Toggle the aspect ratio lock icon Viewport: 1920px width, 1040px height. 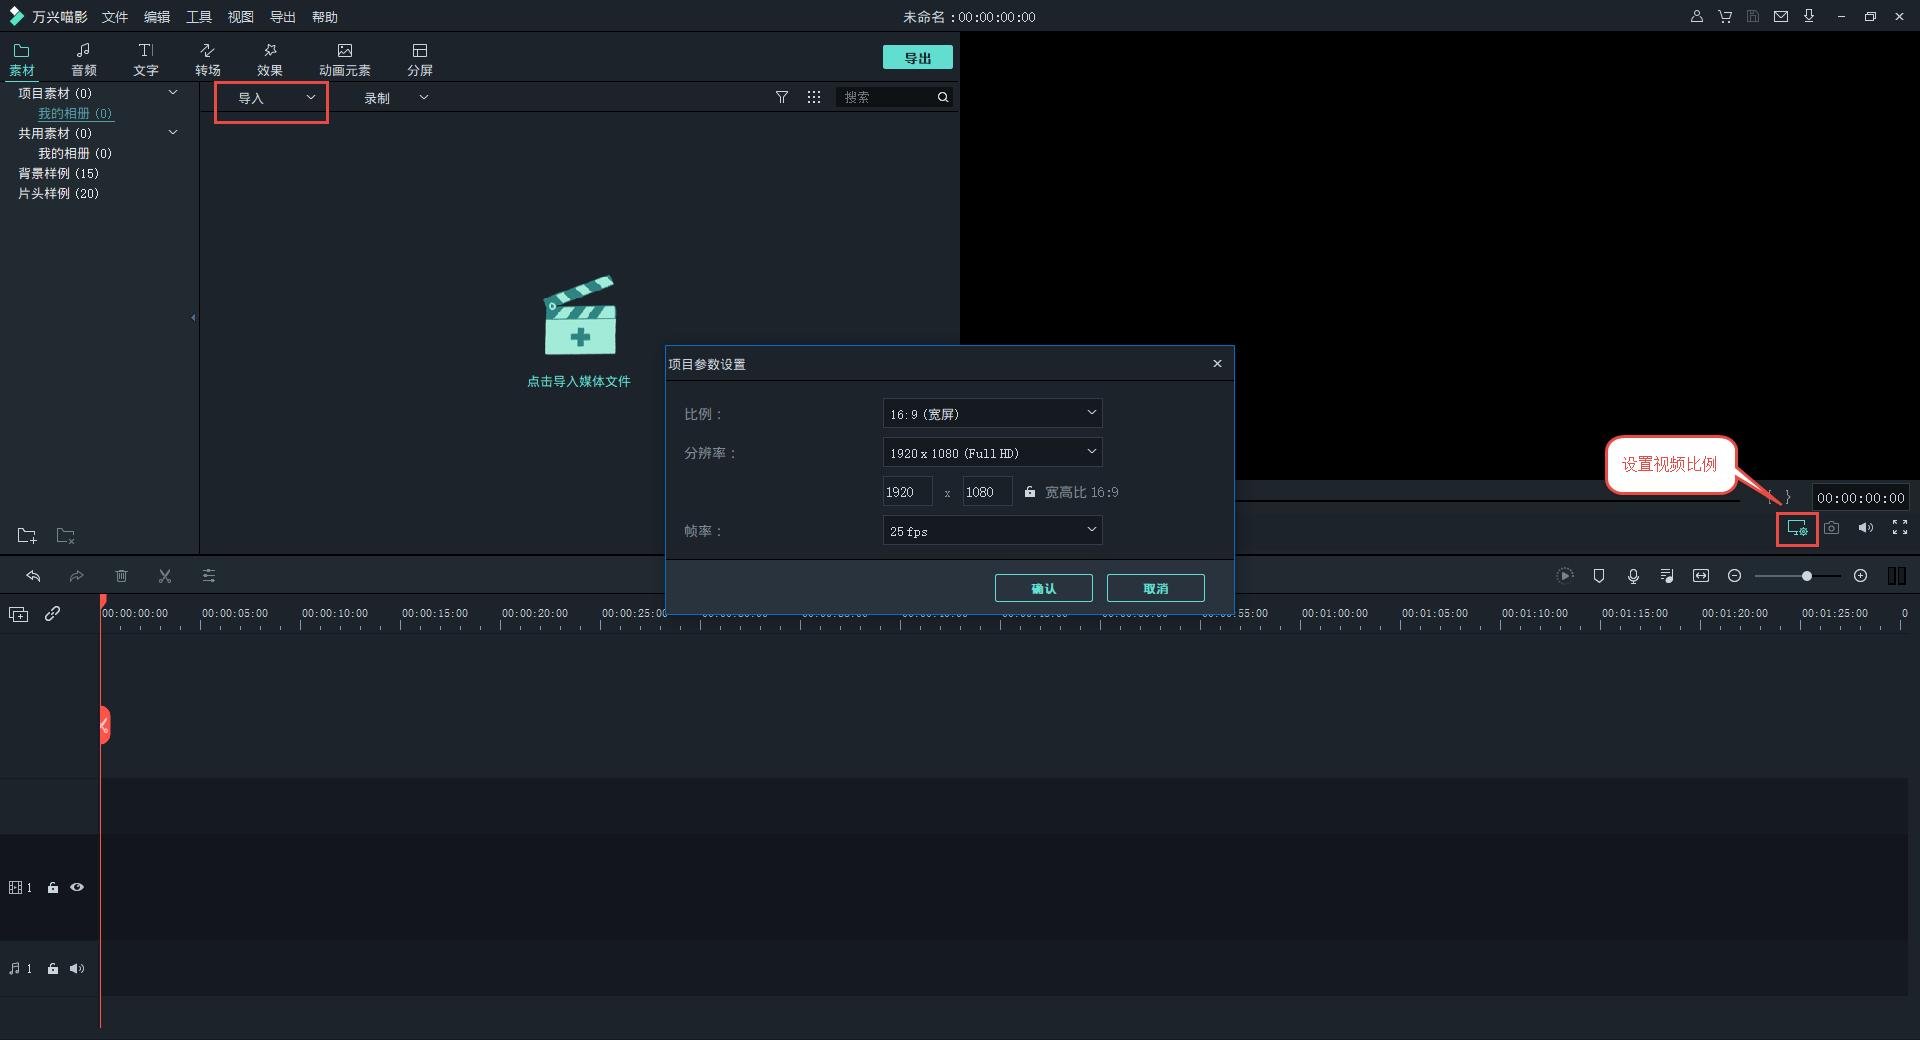1030,492
